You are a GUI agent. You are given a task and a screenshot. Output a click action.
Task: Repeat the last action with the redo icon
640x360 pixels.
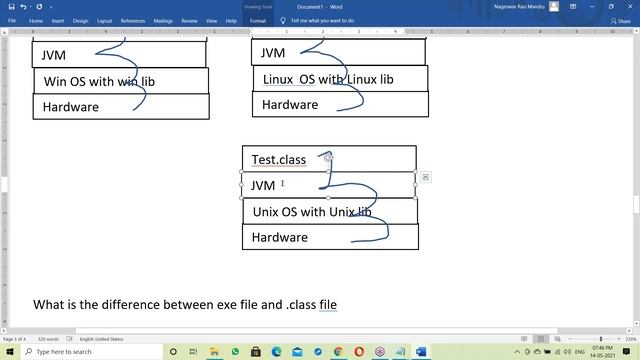tap(39, 7)
